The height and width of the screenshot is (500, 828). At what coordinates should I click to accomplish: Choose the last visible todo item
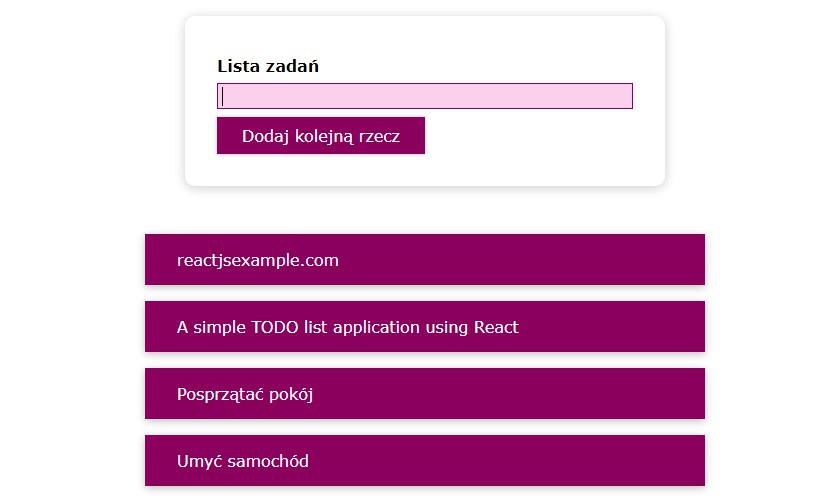click(x=424, y=461)
